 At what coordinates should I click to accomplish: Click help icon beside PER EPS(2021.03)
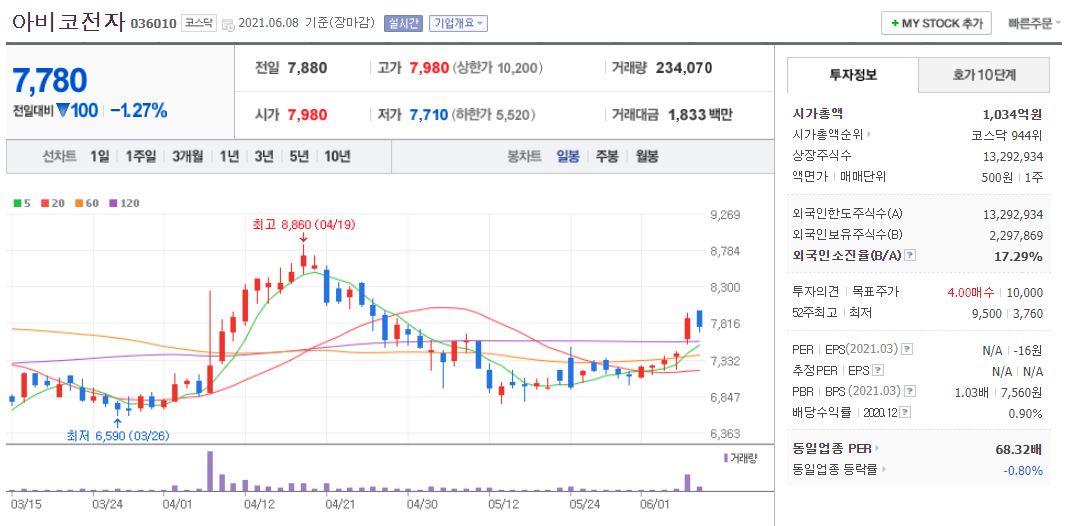907,349
